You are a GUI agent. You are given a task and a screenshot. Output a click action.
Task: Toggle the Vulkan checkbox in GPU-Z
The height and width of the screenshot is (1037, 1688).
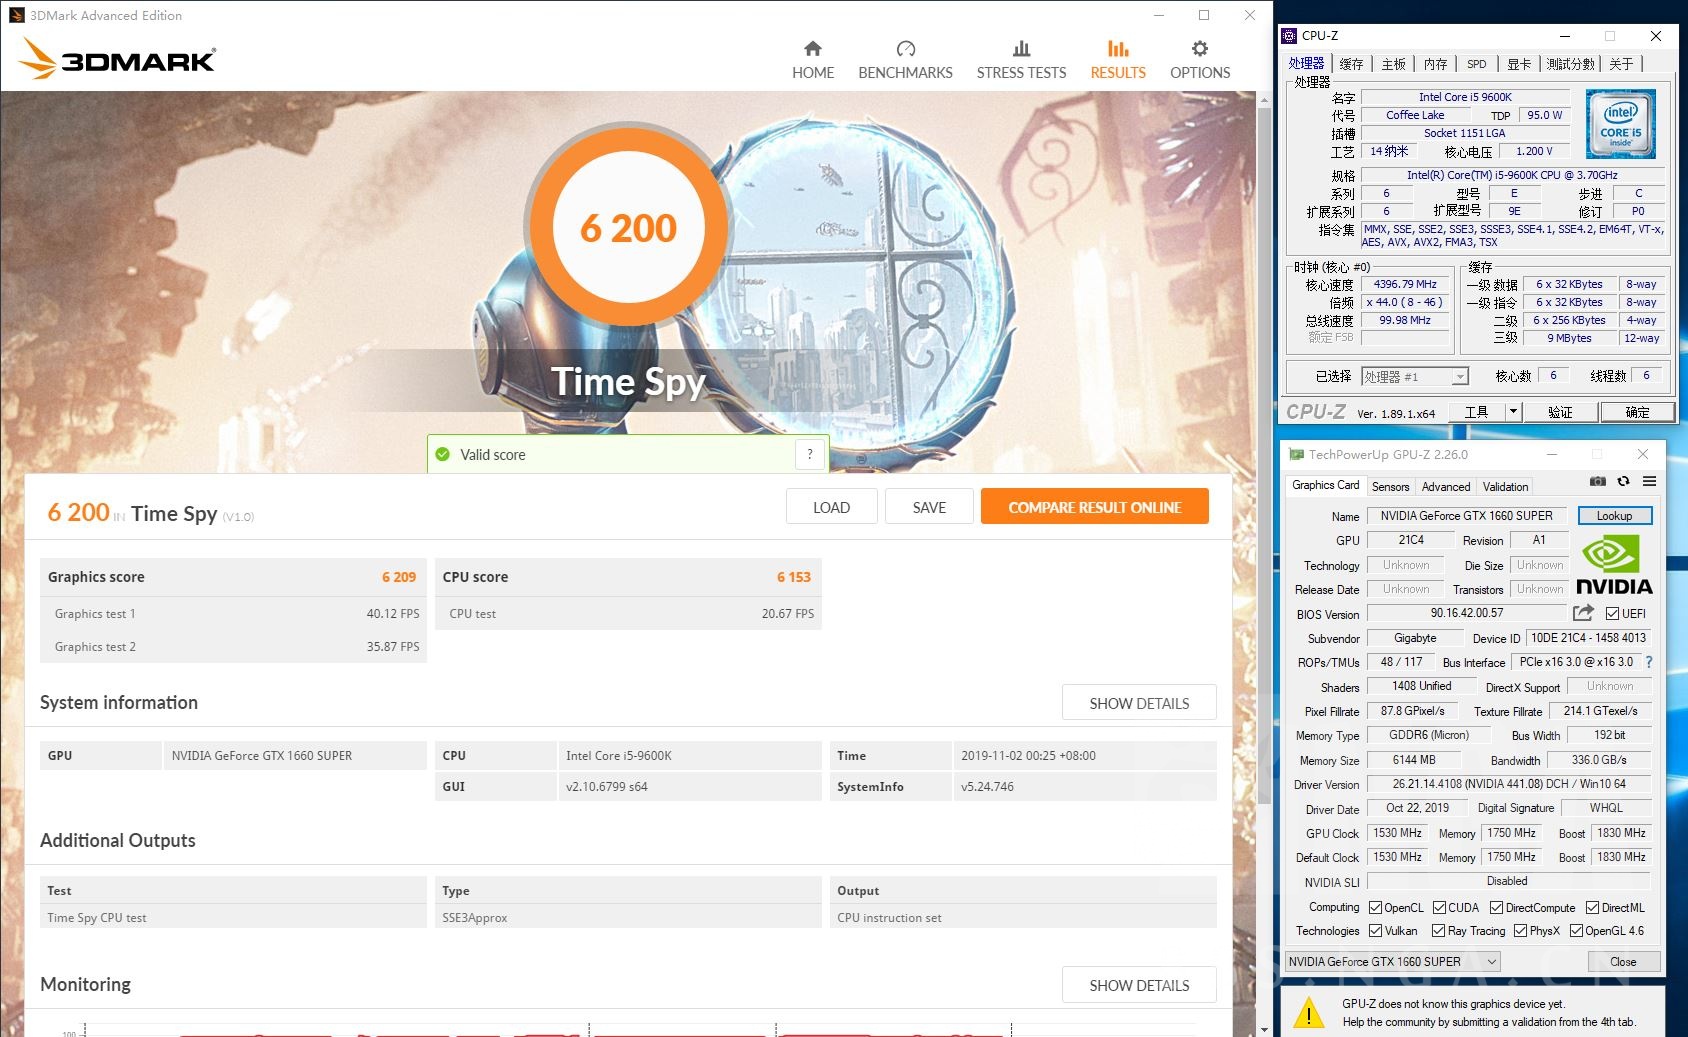pos(1375,931)
